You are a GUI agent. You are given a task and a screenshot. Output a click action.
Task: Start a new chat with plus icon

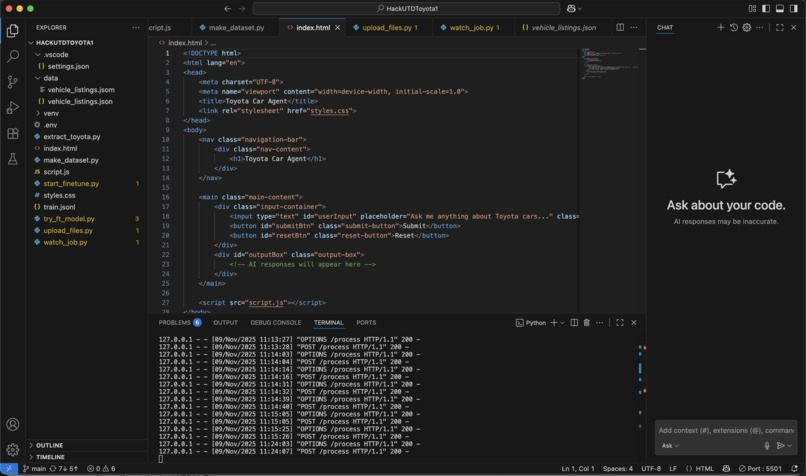point(720,27)
